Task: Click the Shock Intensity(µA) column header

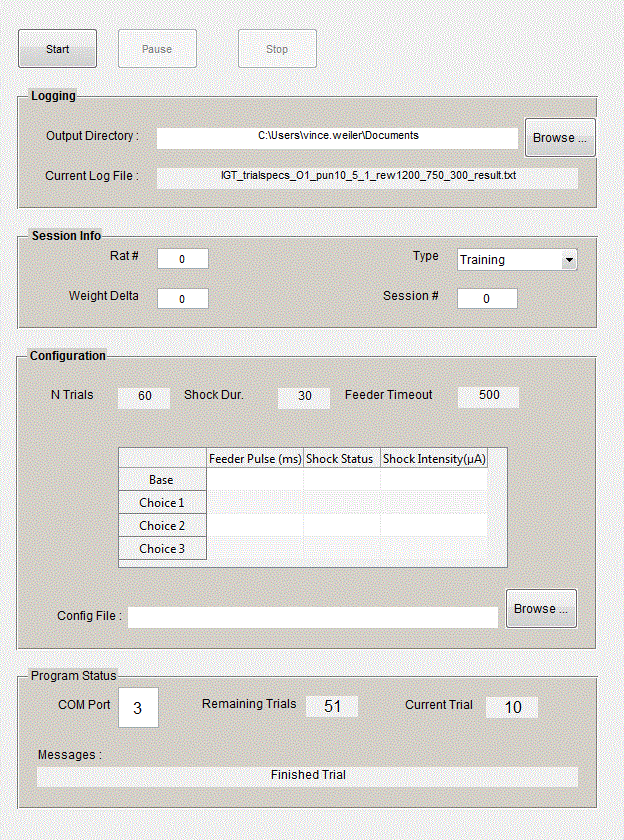Action: [x=434, y=459]
